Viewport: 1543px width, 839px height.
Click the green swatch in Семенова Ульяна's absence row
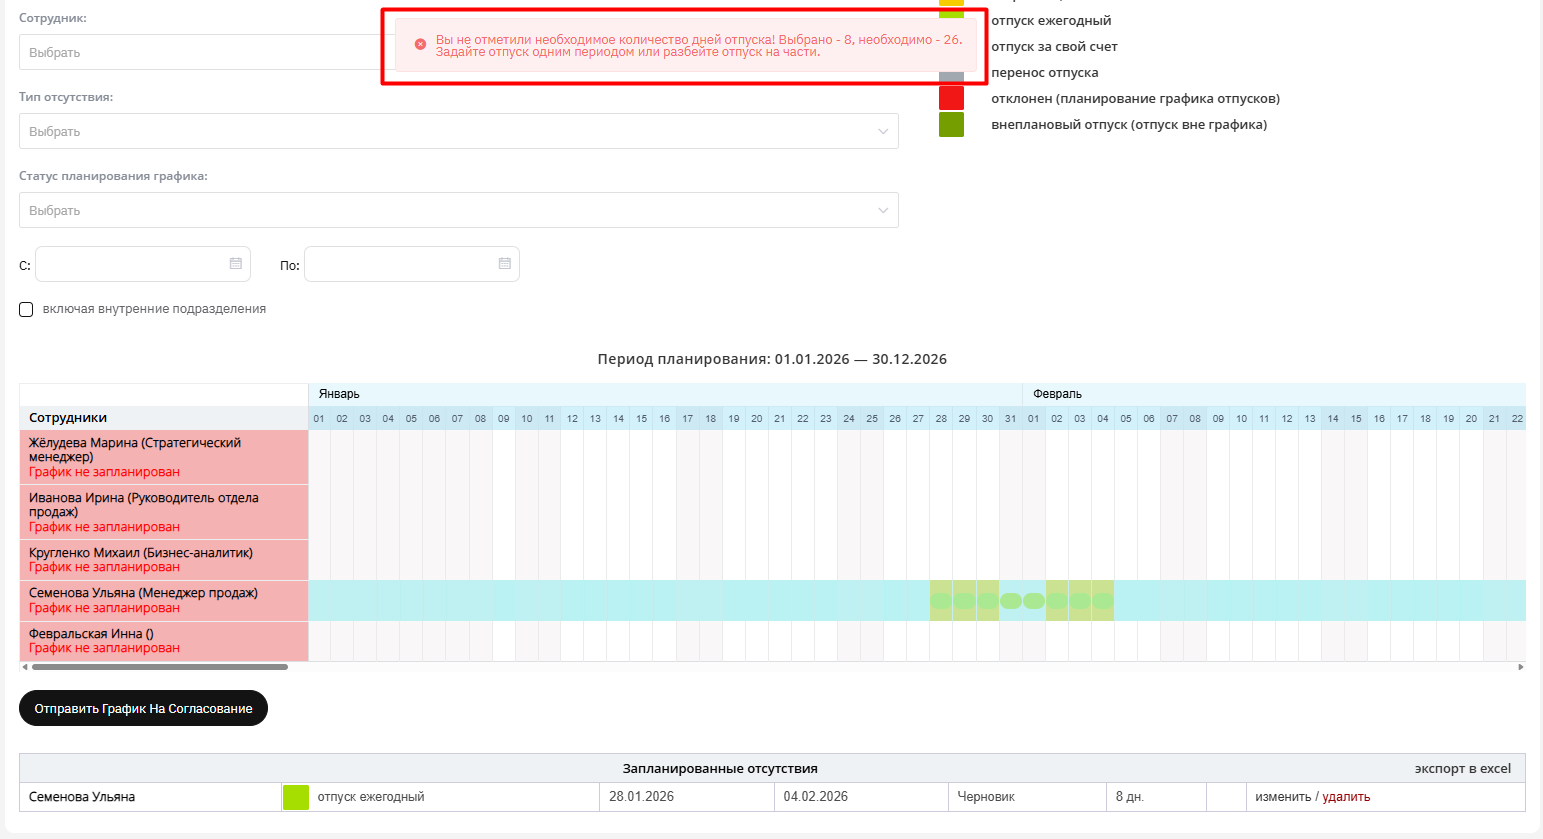(296, 797)
